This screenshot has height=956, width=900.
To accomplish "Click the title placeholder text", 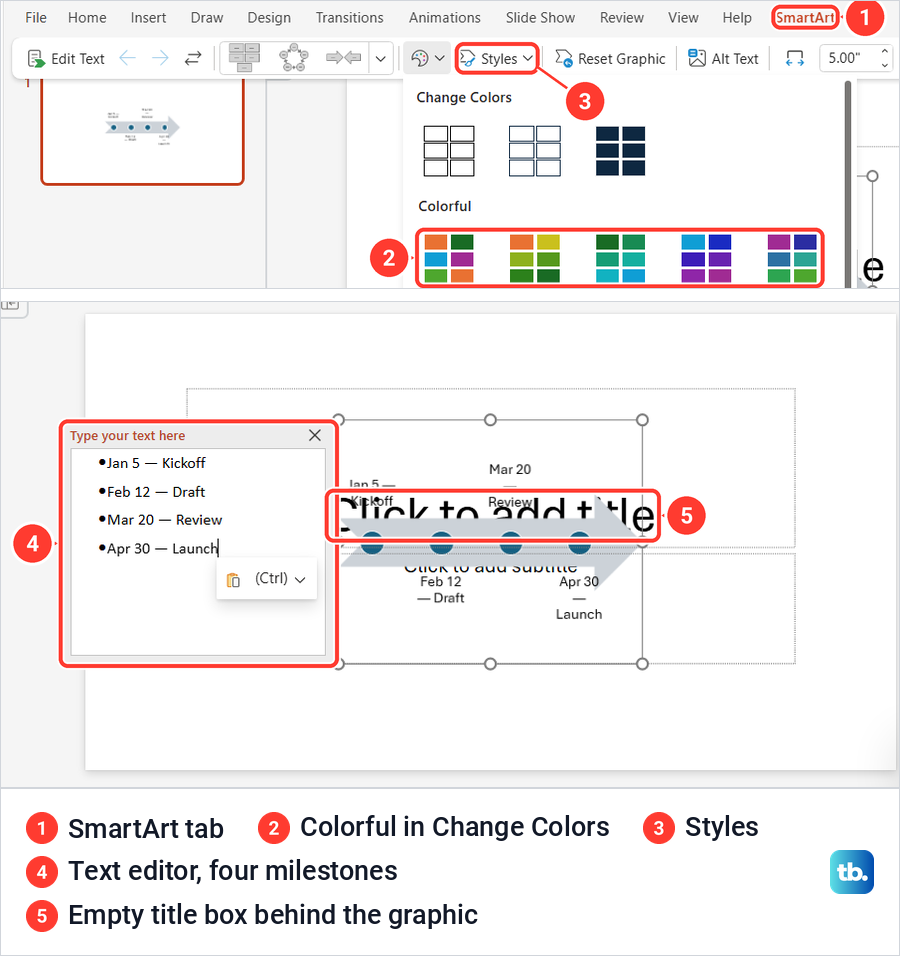I will (495, 515).
